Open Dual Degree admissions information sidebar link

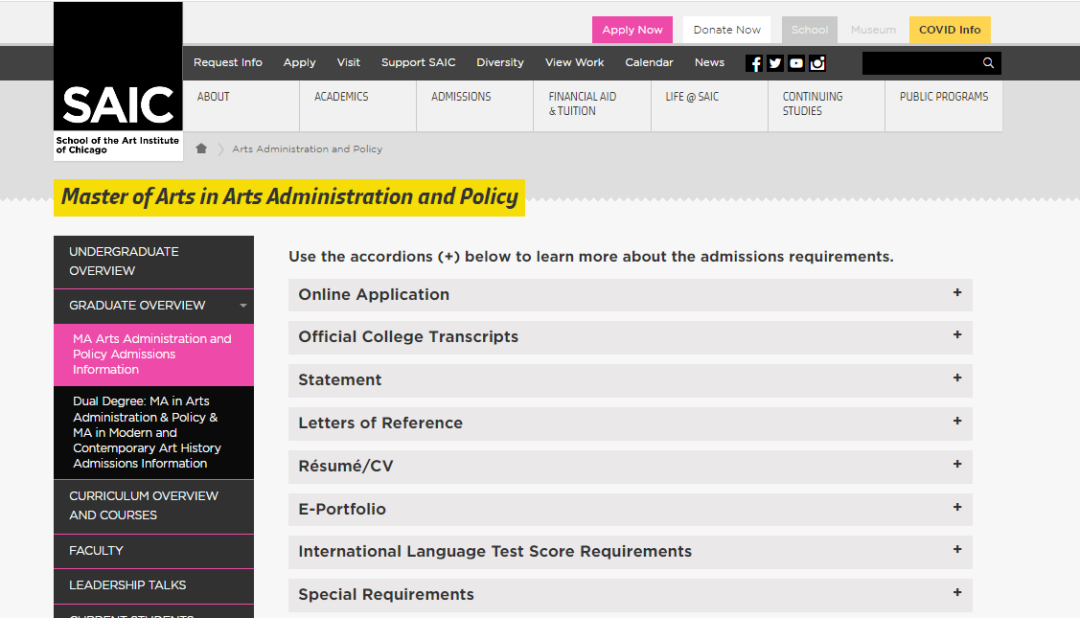click(154, 432)
